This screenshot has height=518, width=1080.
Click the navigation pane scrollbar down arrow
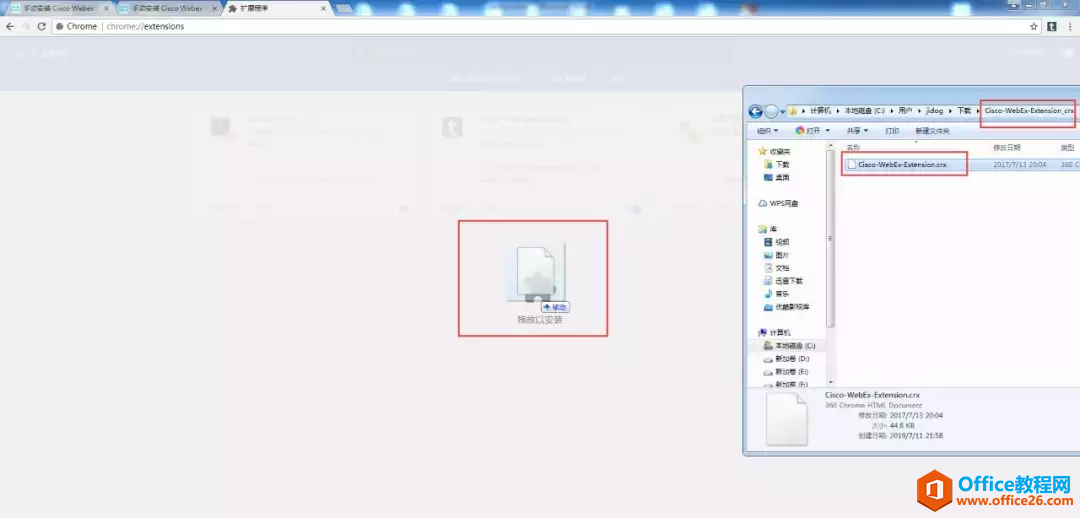click(x=831, y=382)
